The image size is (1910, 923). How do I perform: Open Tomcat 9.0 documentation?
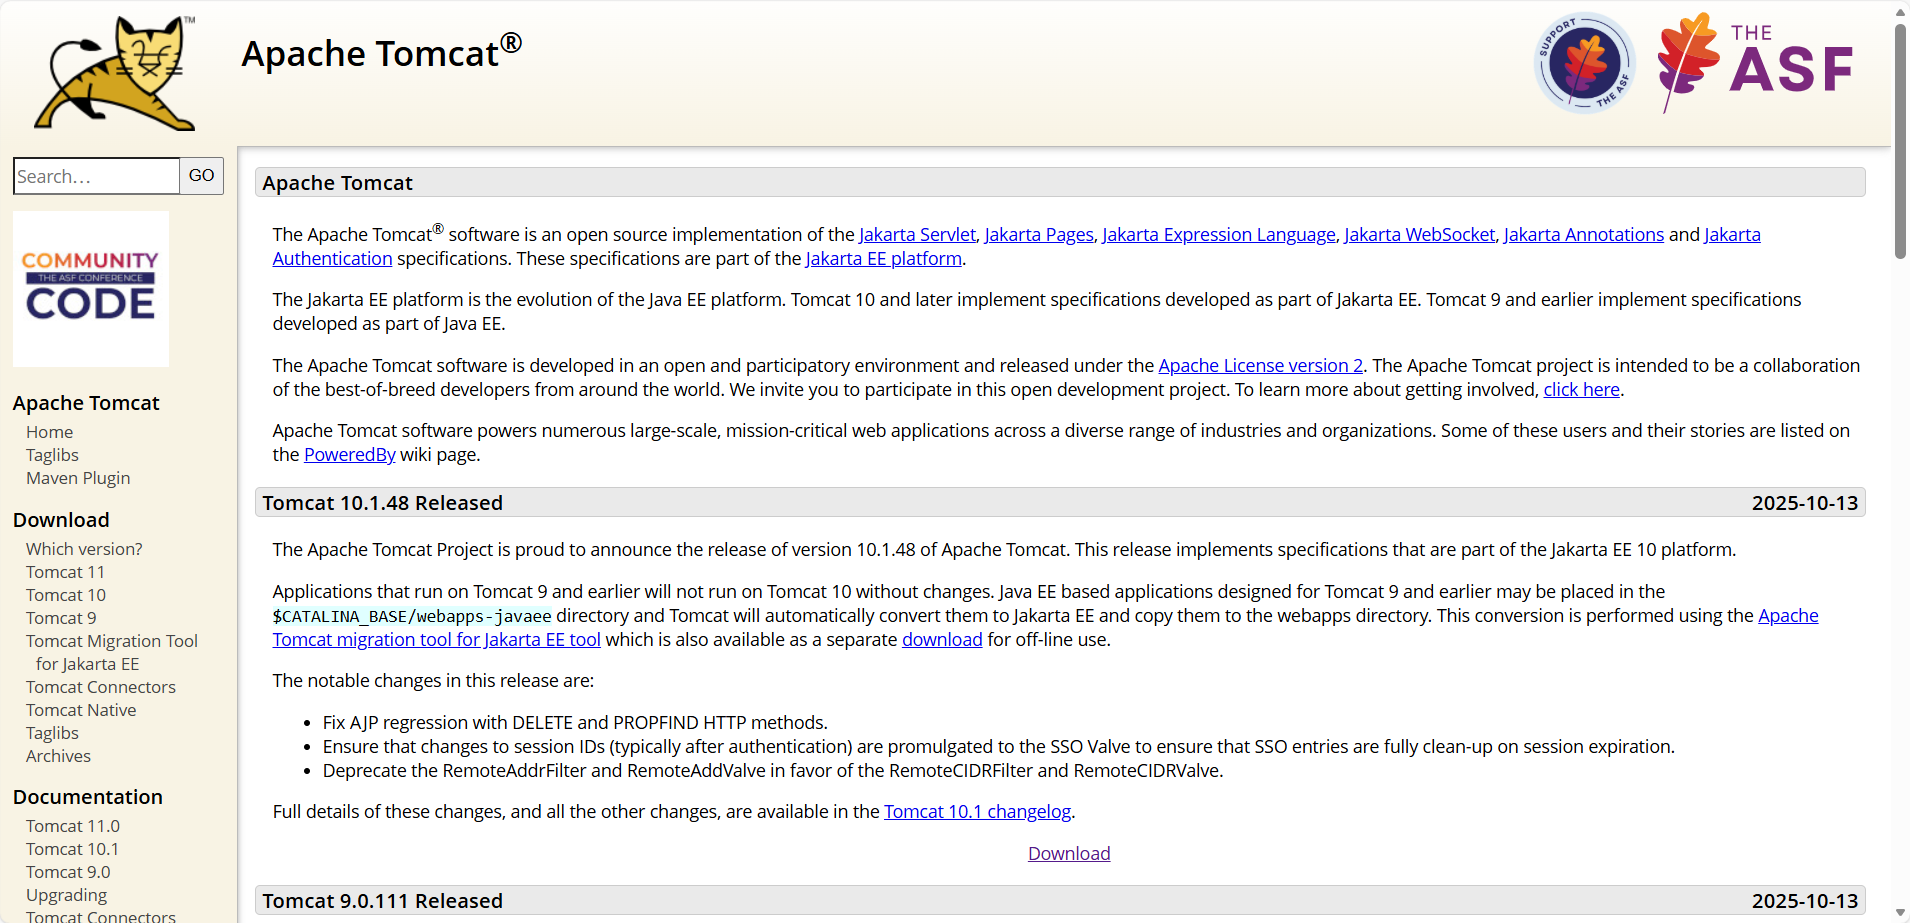click(68, 872)
